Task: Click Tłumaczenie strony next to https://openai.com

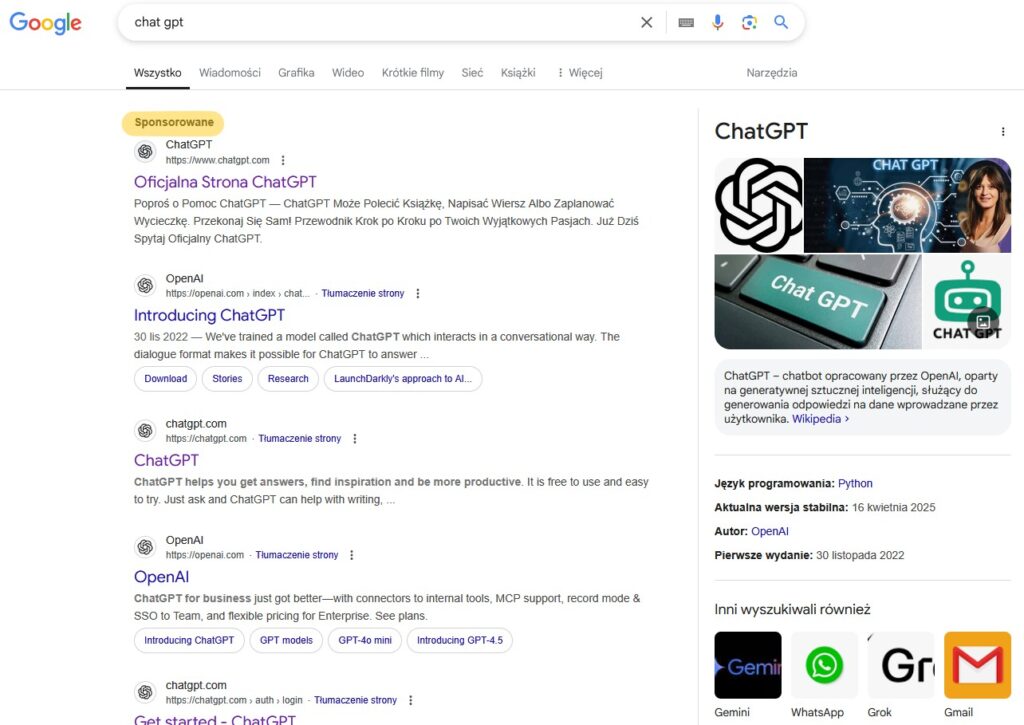Action: [x=297, y=555]
